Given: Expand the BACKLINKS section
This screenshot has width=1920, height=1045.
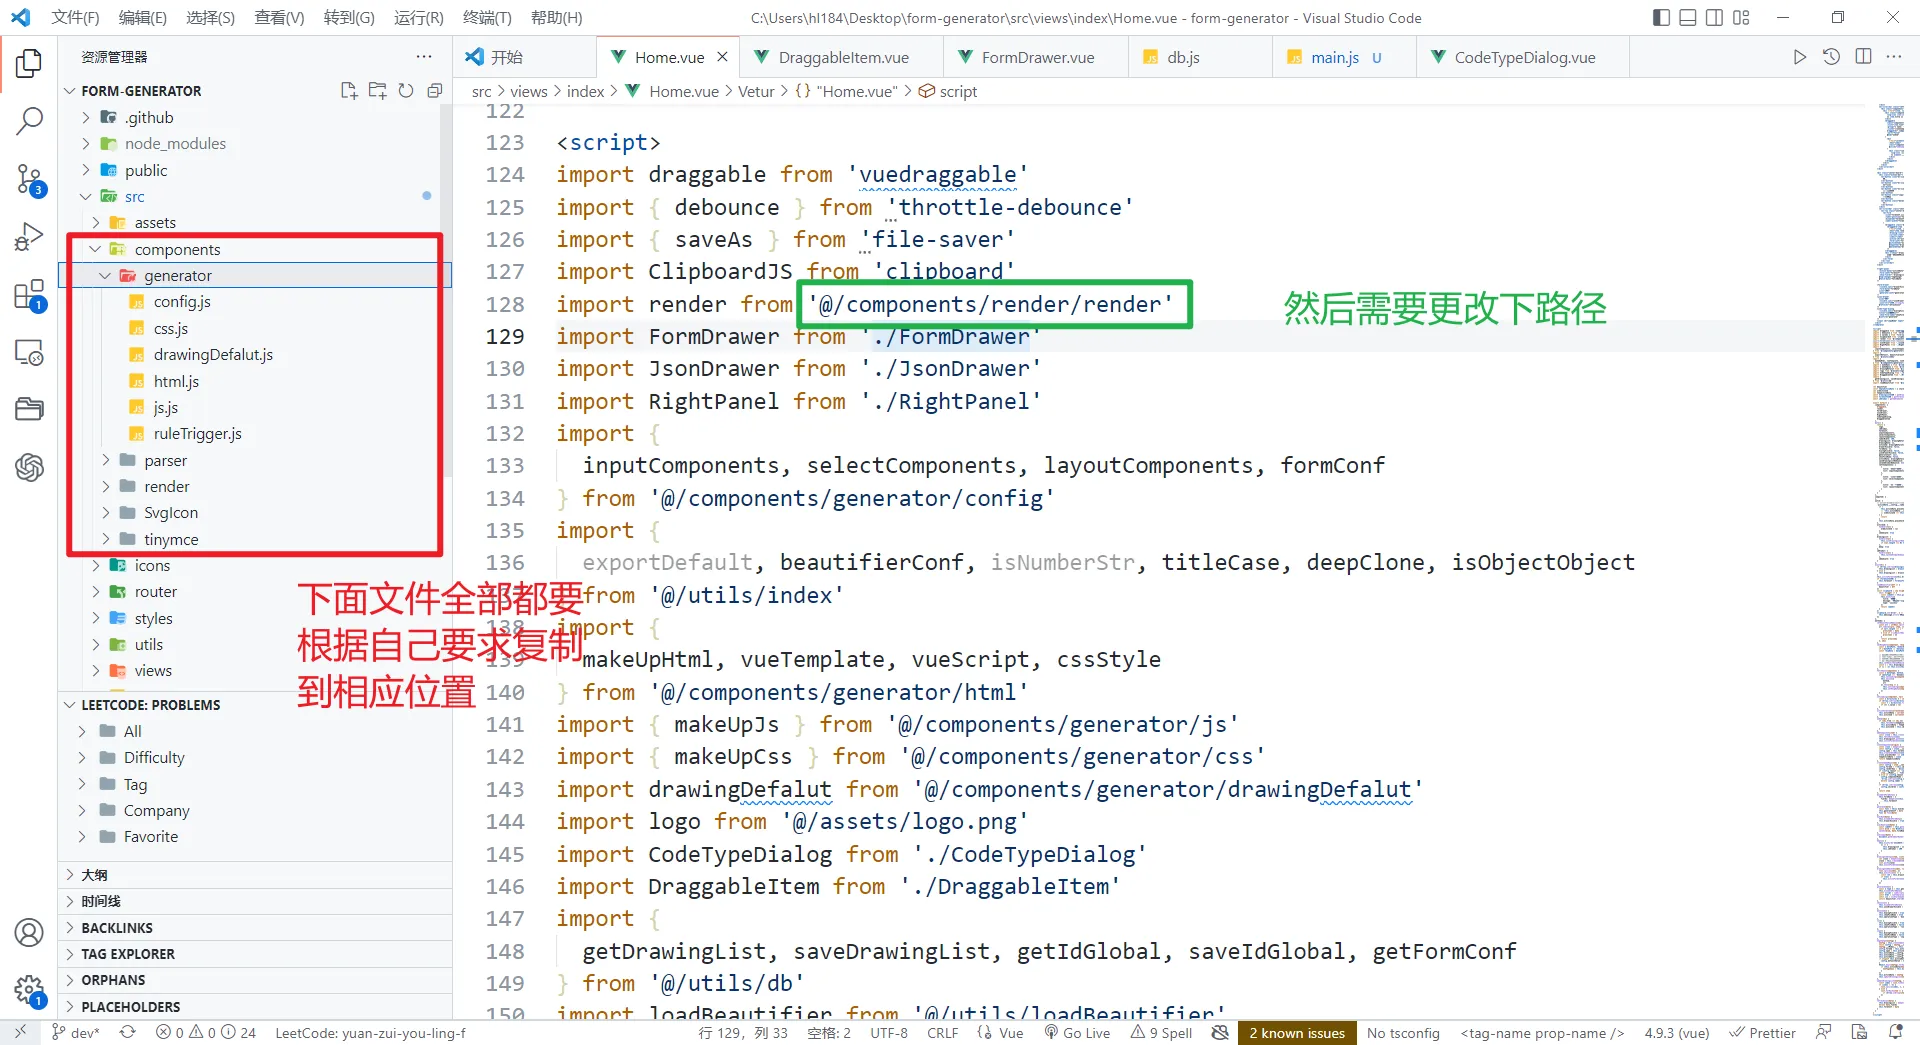Looking at the screenshot, I should click(117, 928).
